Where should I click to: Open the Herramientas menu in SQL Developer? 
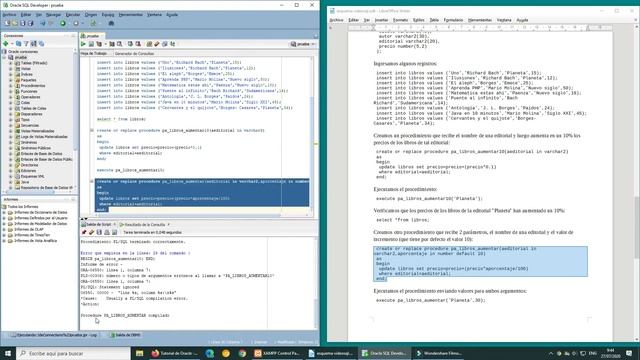pos(131,15)
